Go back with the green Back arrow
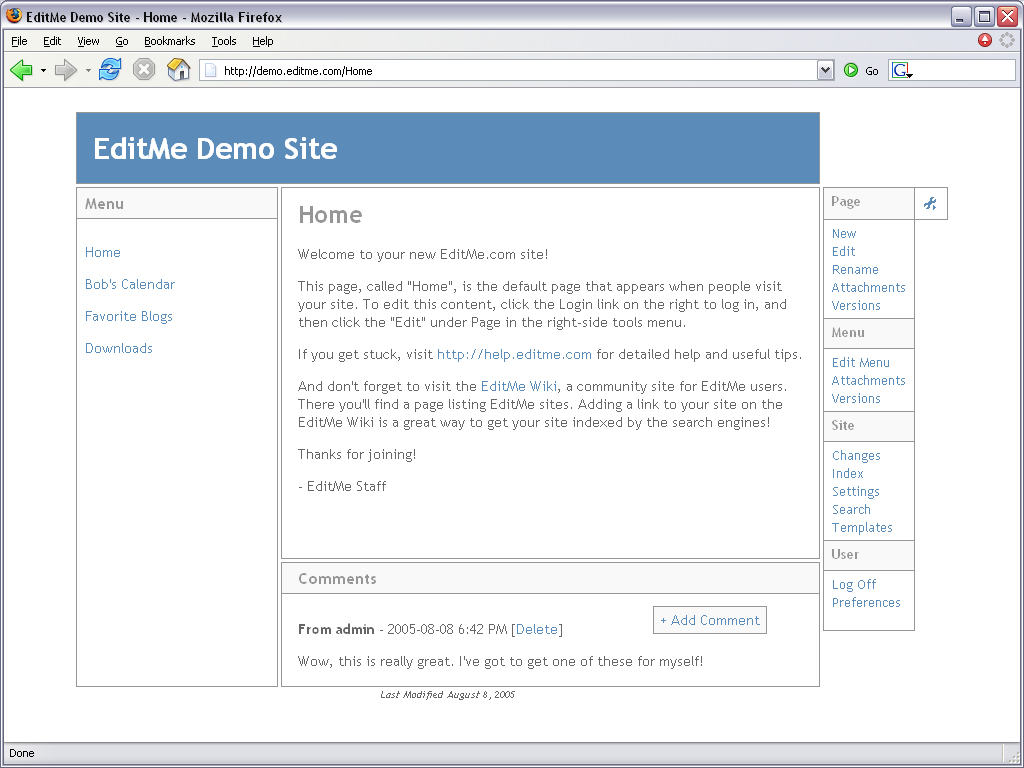The width and height of the screenshot is (1024, 768). 21,70
